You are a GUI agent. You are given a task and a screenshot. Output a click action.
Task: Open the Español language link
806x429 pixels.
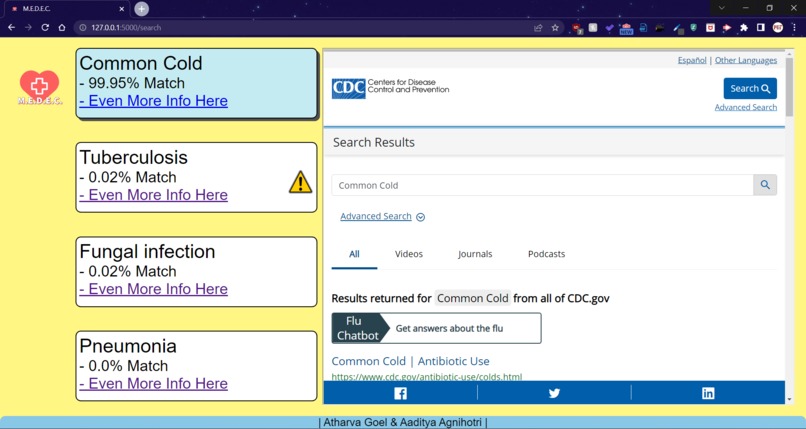(692, 60)
